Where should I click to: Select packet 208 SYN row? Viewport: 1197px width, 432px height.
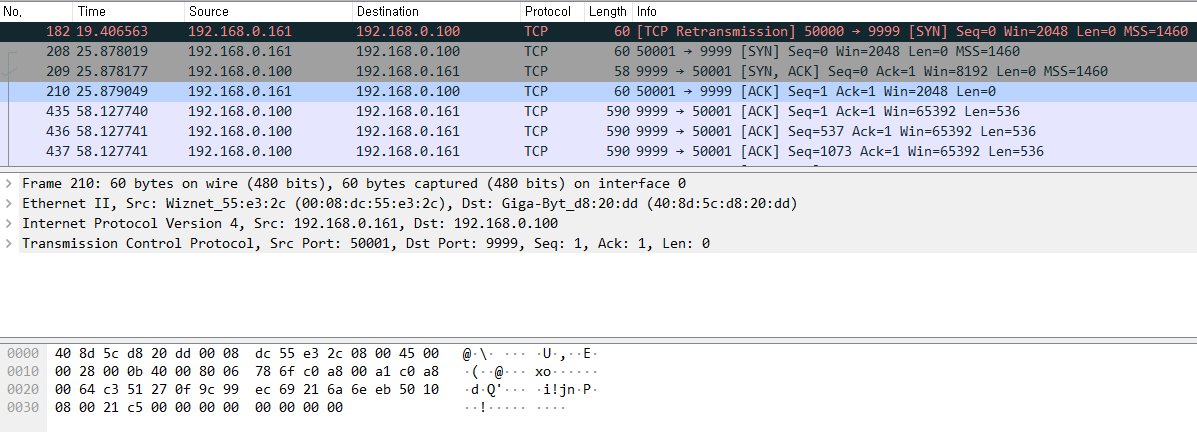point(598,51)
